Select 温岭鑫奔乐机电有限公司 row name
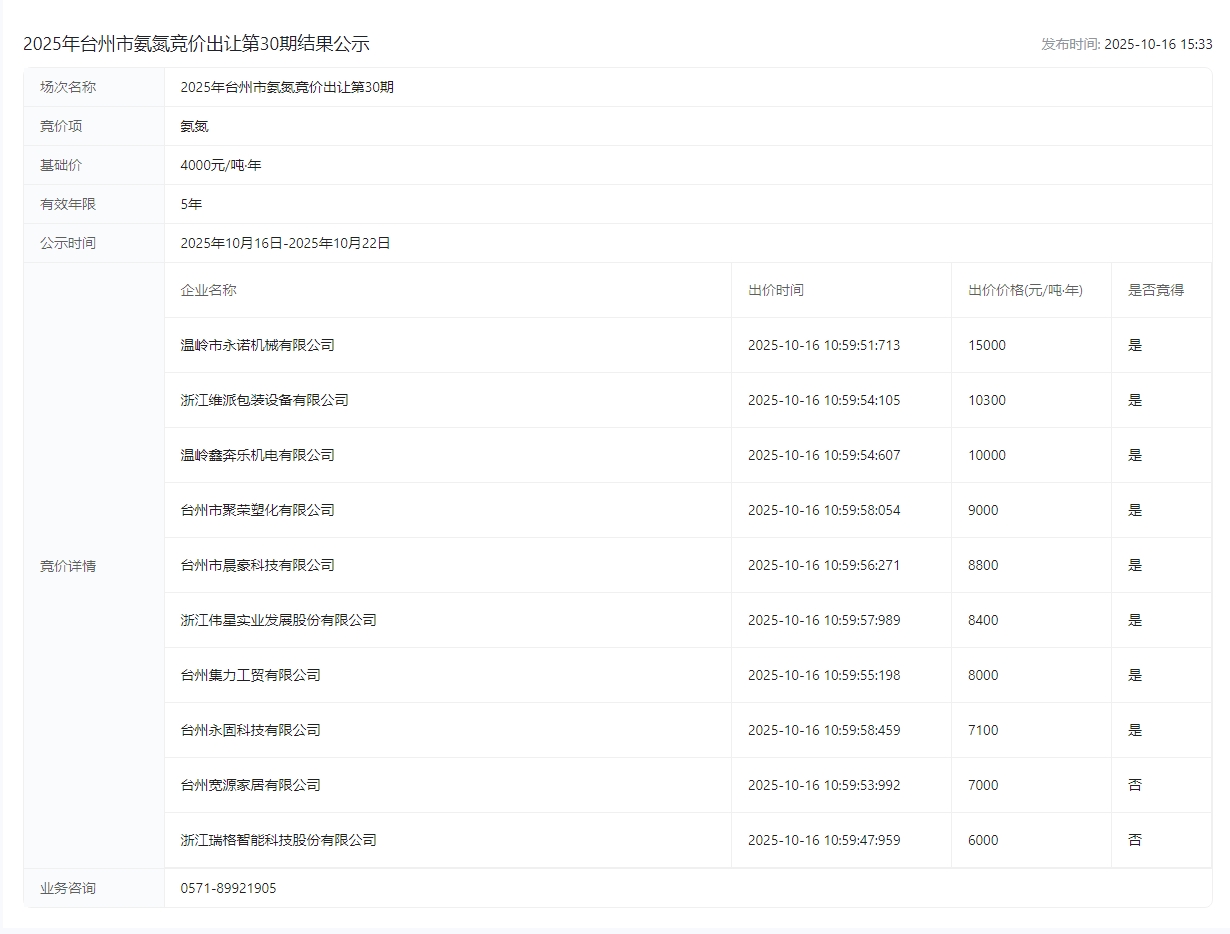Screen dimensions: 1230x934 [x=257, y=455]
